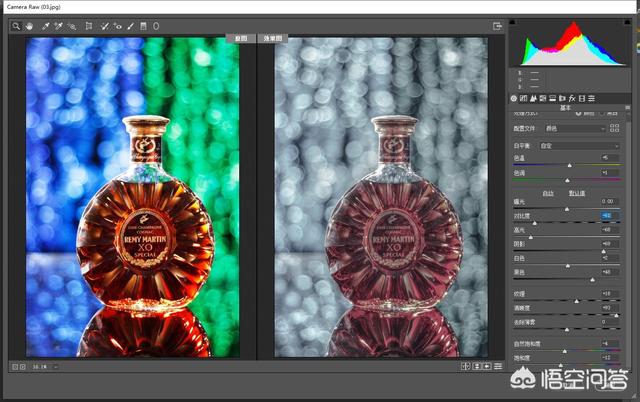Screen dimensions: 640x402
Task: Toggle full screen mode icon at top right
Action: (x=497, y=26)
